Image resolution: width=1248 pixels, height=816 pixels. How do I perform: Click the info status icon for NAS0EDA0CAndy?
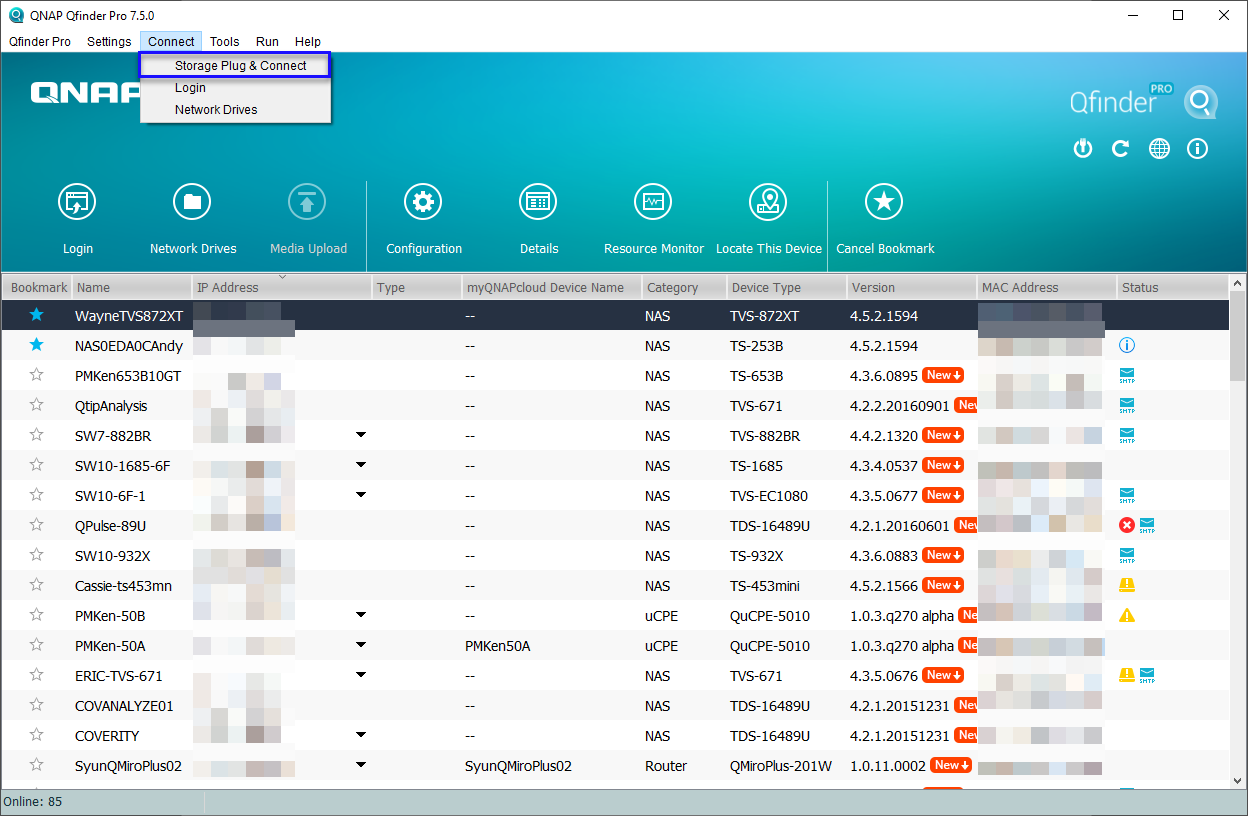pyautogui.click(x=1127, y=346)
